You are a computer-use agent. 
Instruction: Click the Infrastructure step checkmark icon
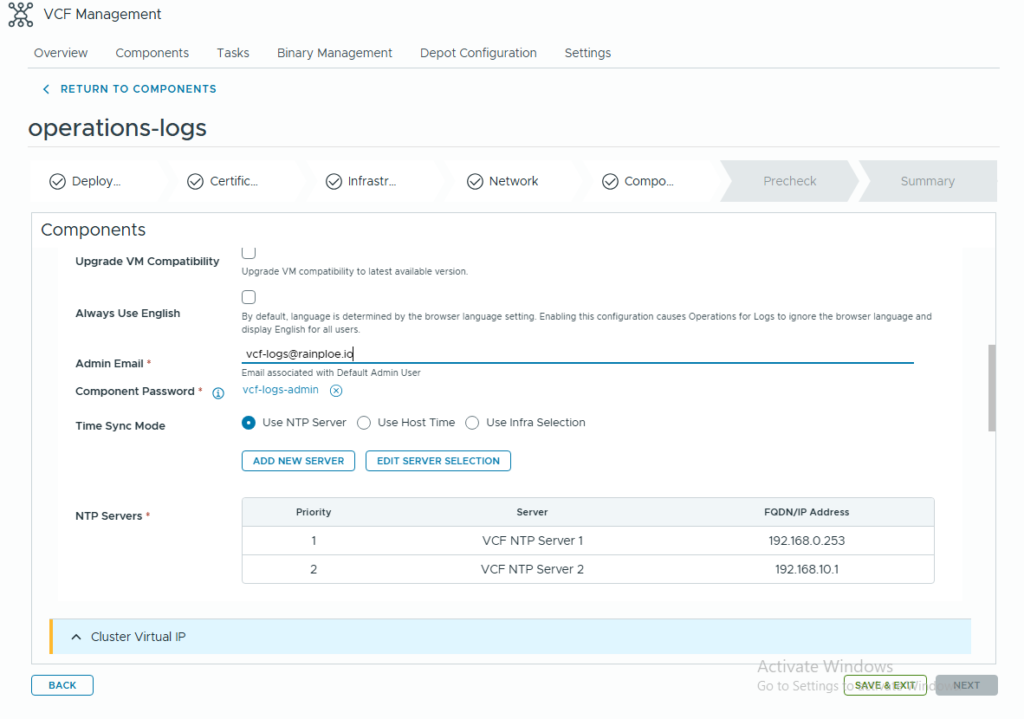[333, 181]
